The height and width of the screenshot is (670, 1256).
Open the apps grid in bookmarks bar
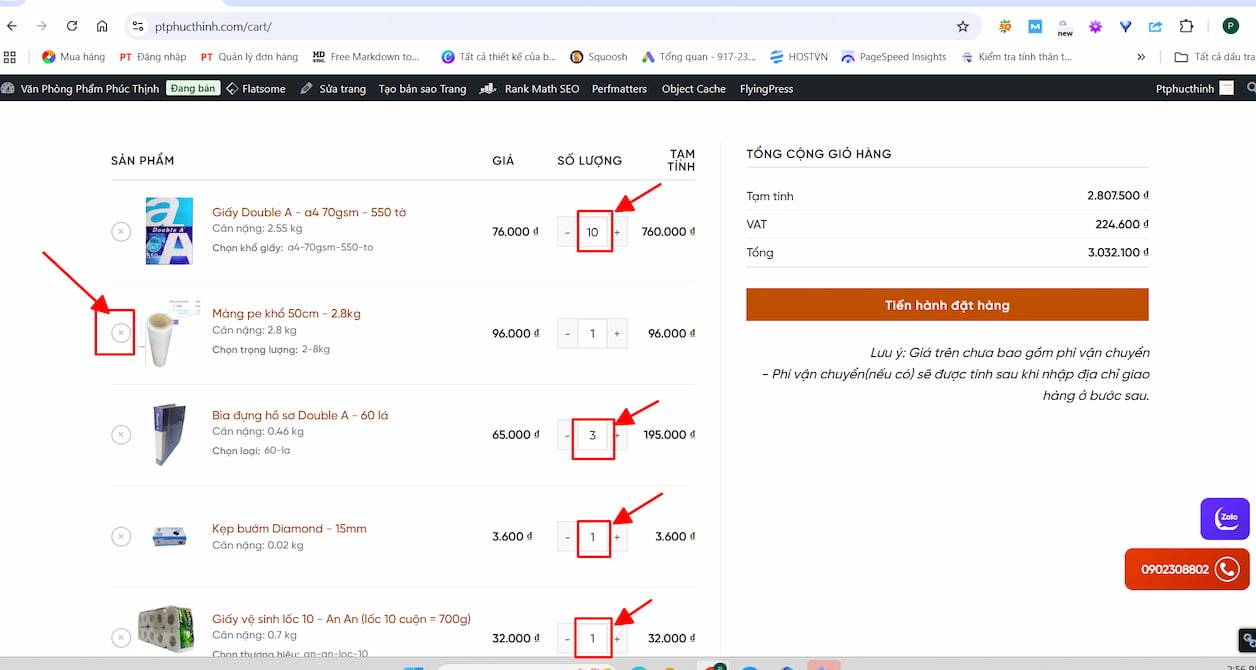pyautogui.click(x=10, y=57)
